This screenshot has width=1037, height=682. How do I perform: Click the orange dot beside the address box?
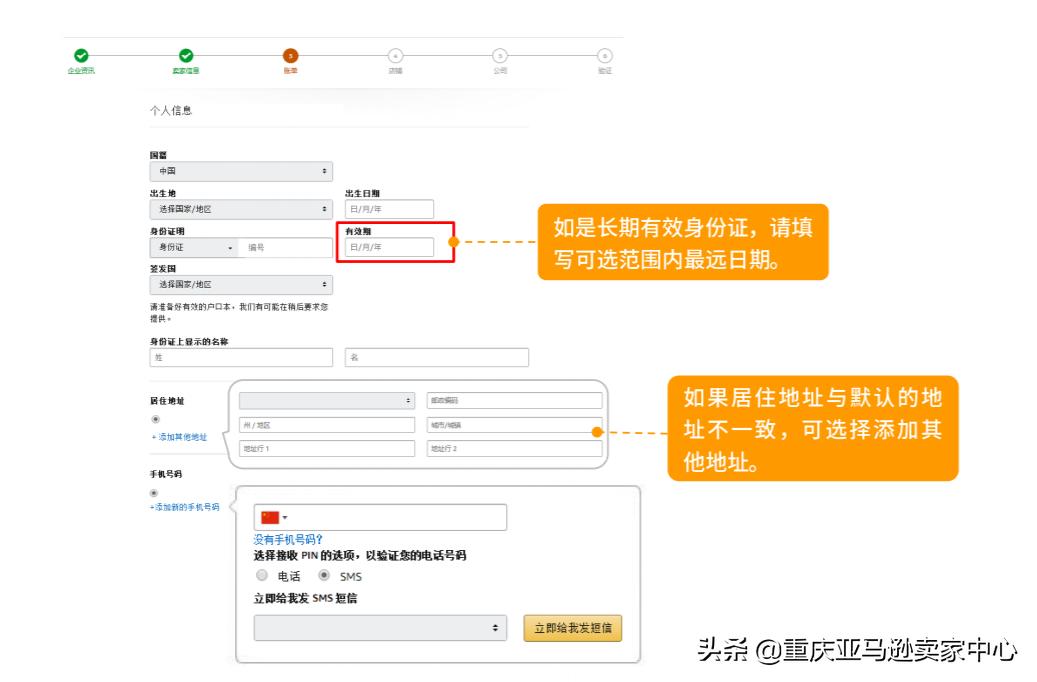point(597,431)
